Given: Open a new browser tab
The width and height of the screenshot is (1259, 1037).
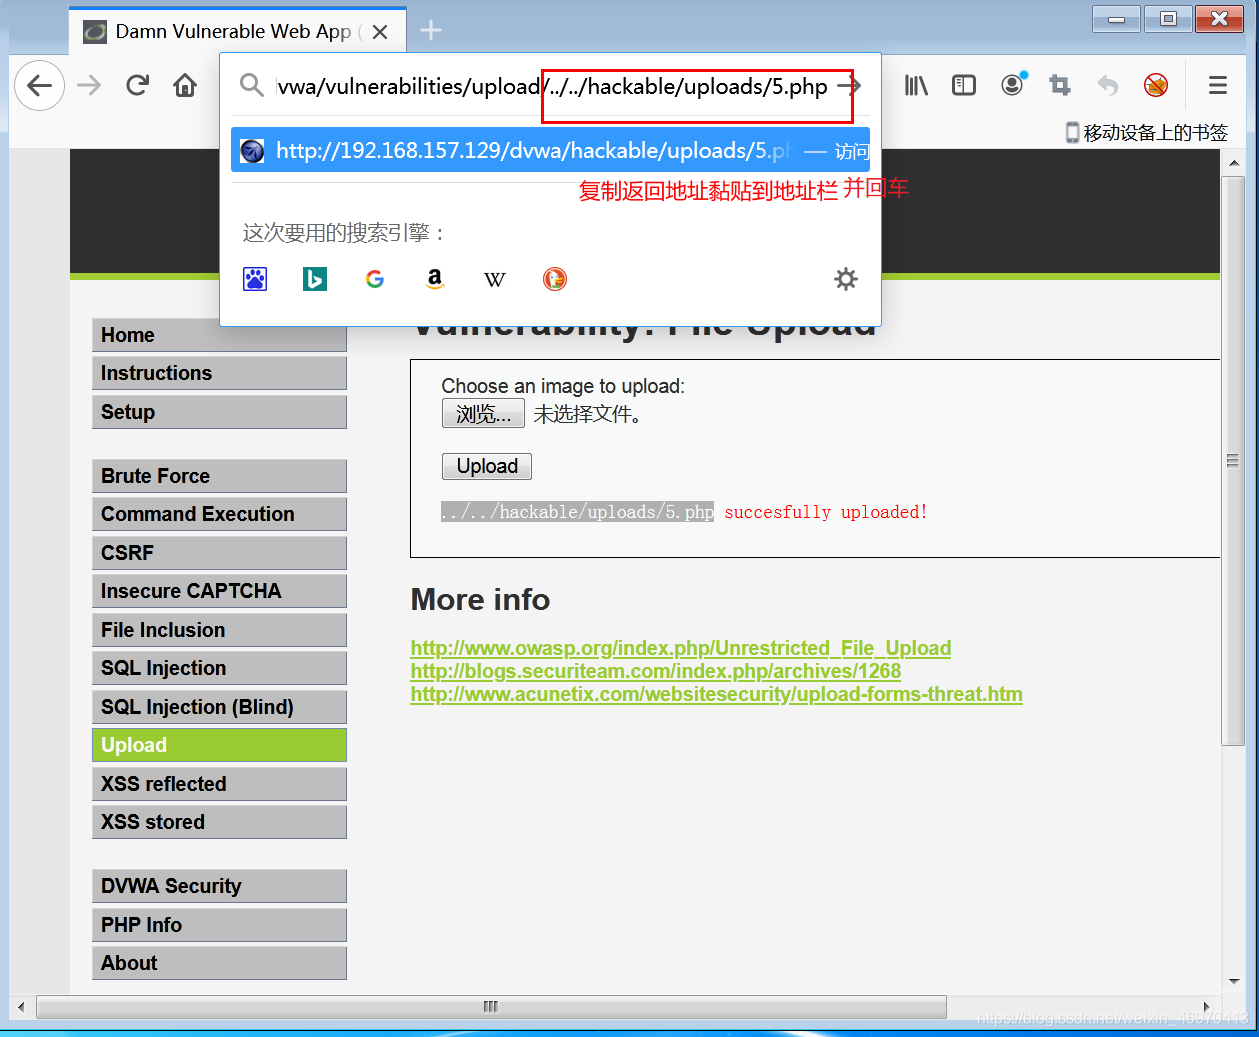Looking at the screenshot, I should (431, 31).
